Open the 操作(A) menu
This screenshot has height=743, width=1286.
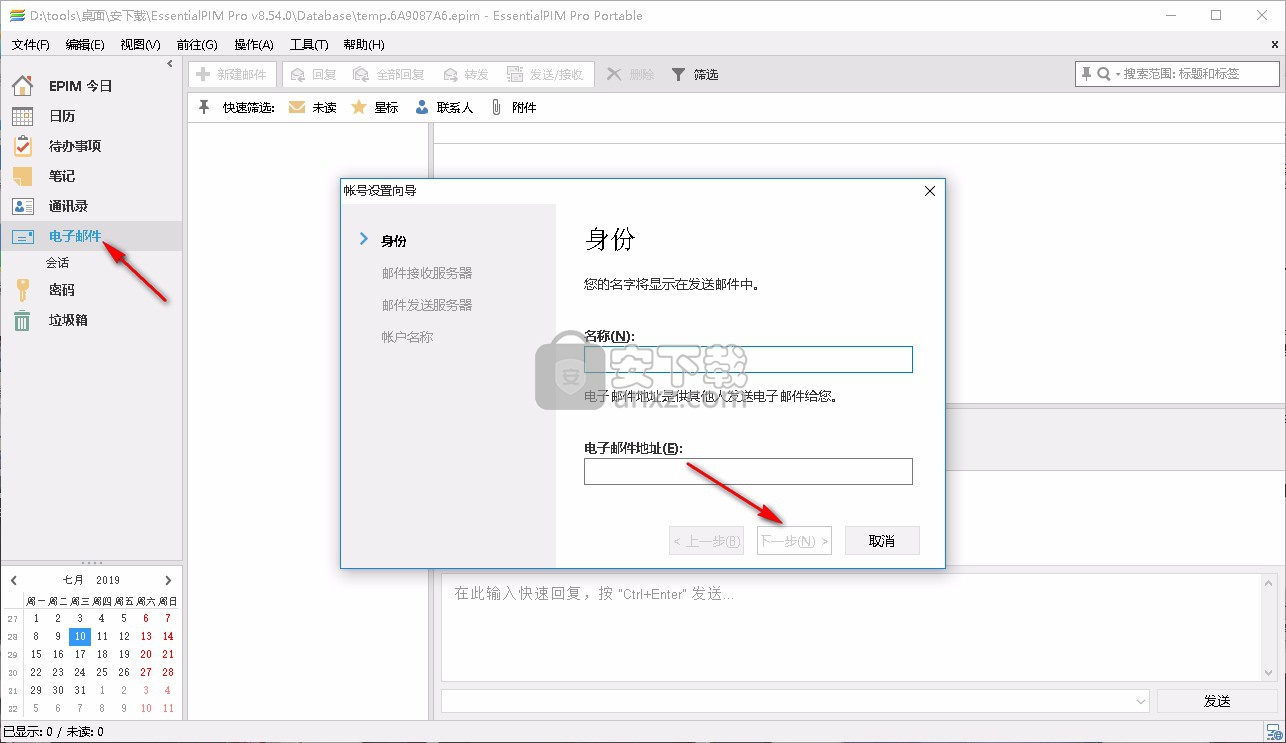(254, 44)
